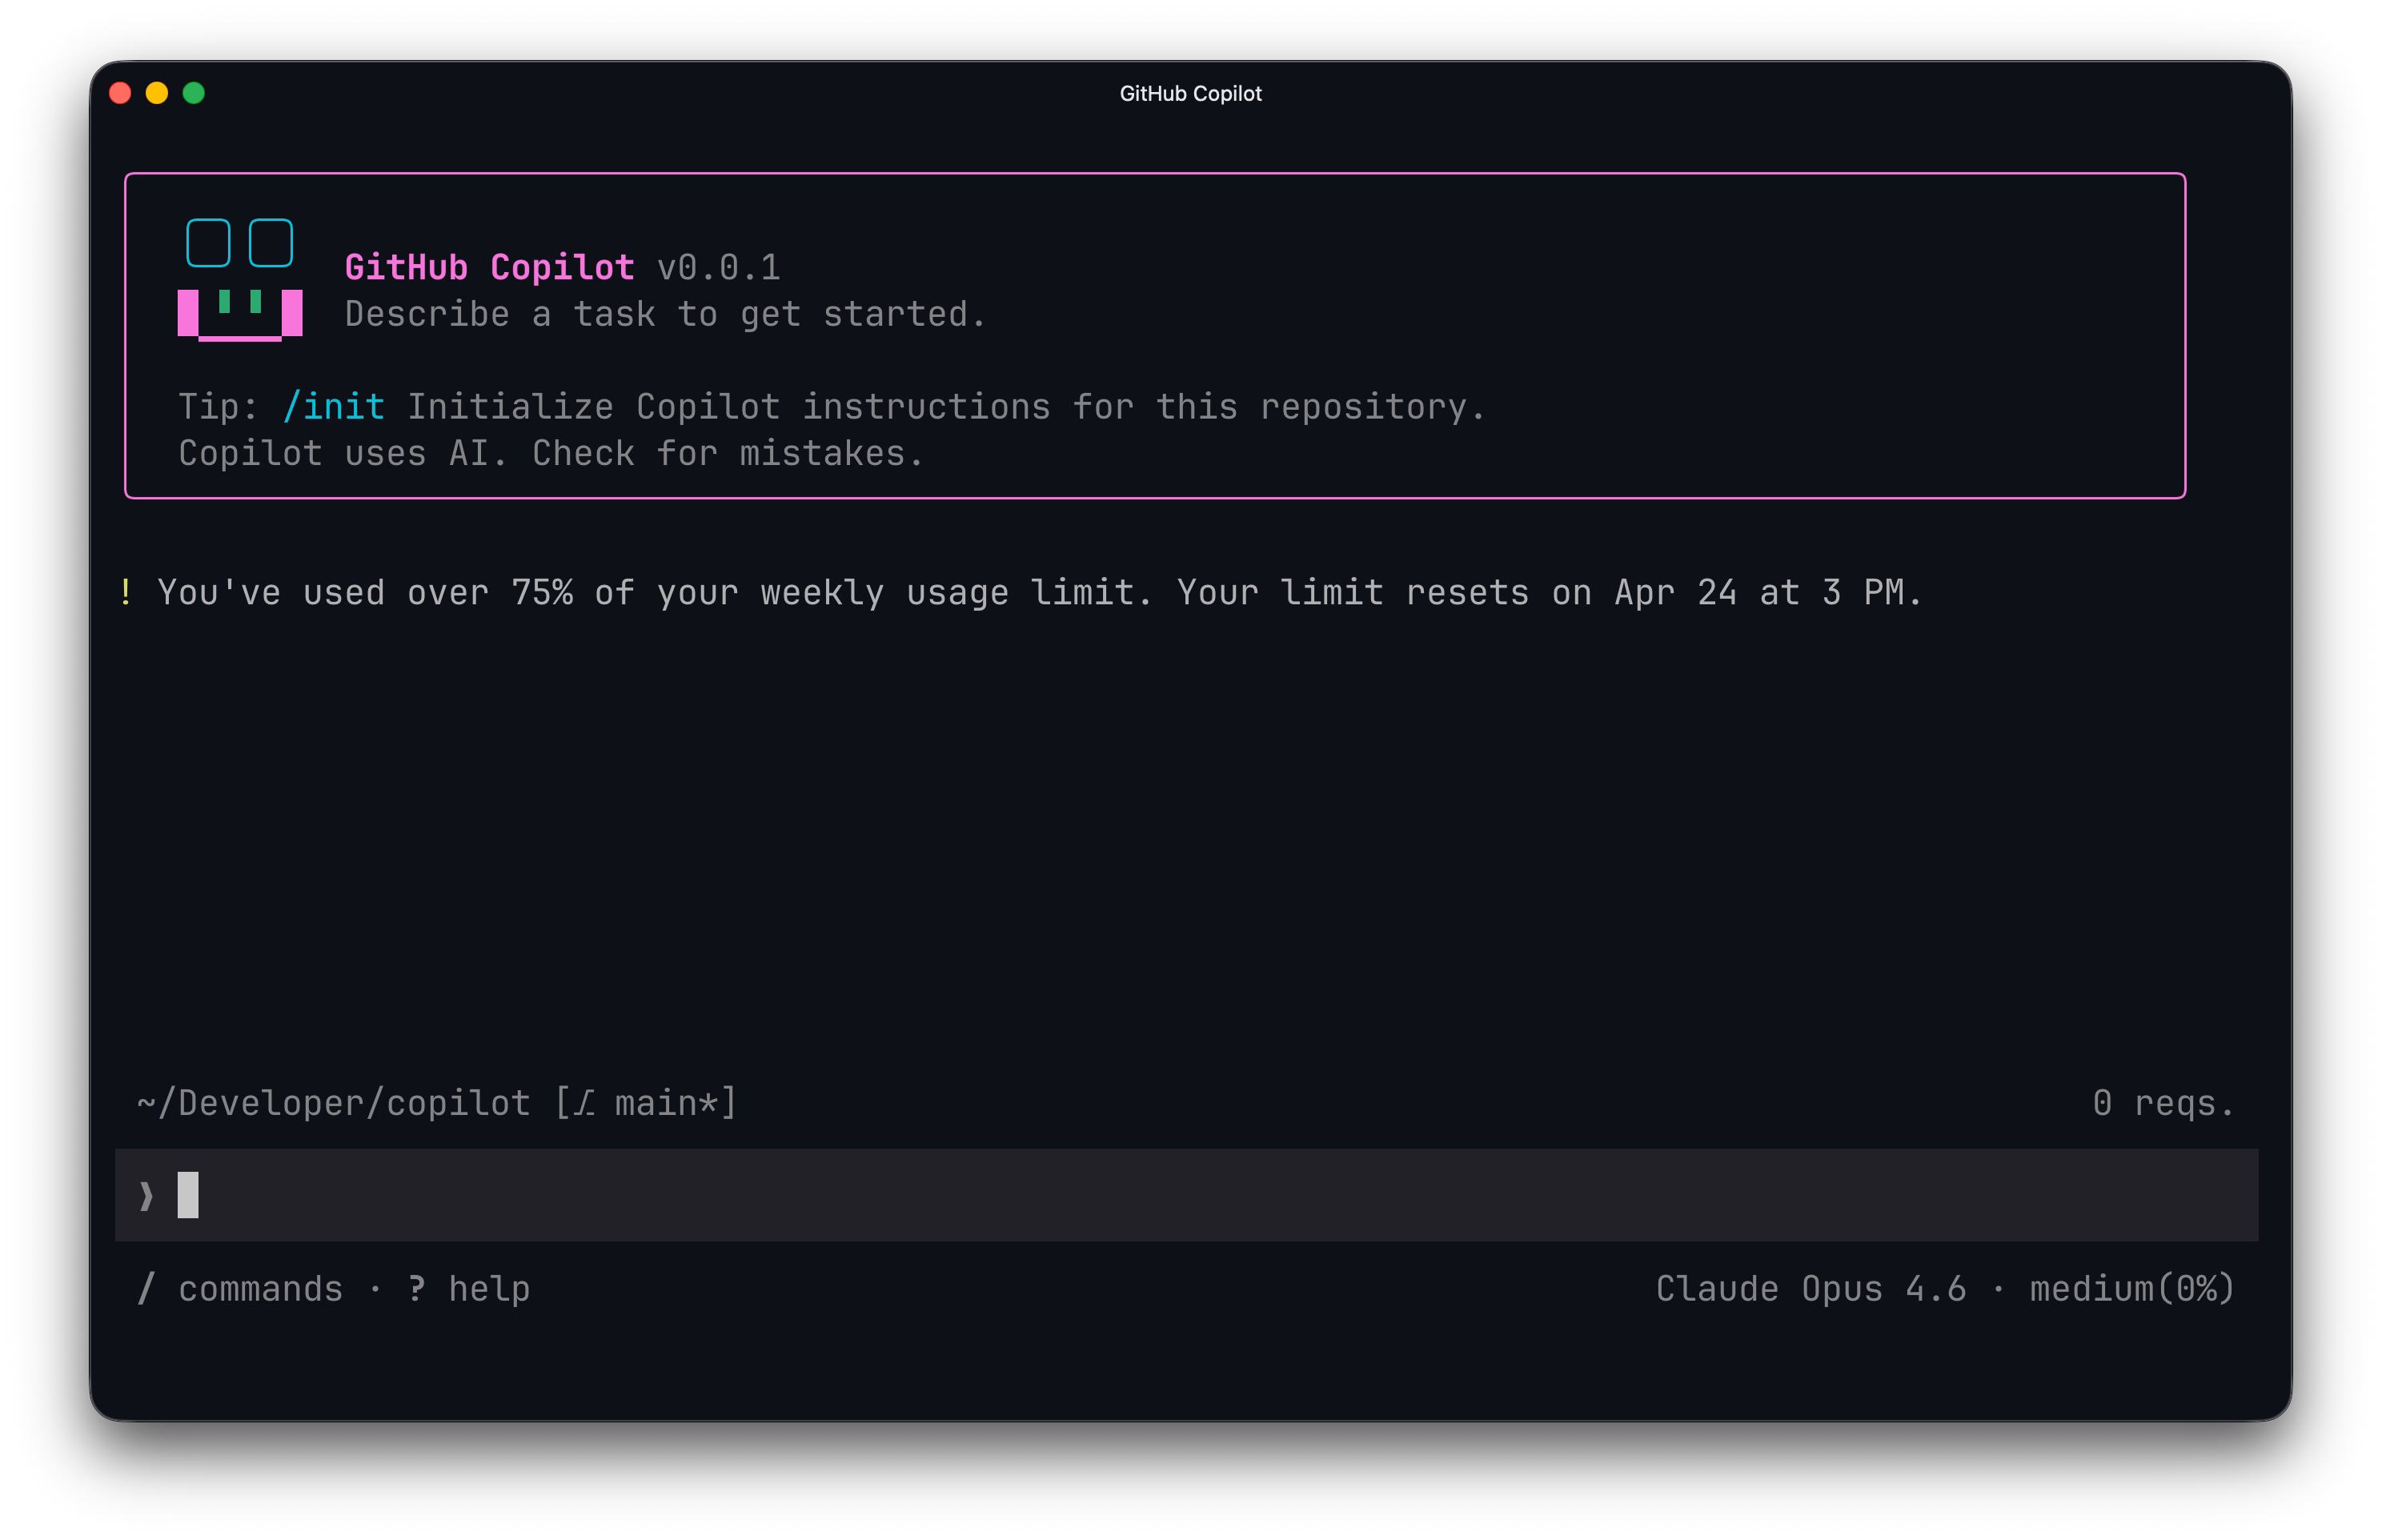
Task: Click the main* branch name
Action: [x=666, y=1103]
